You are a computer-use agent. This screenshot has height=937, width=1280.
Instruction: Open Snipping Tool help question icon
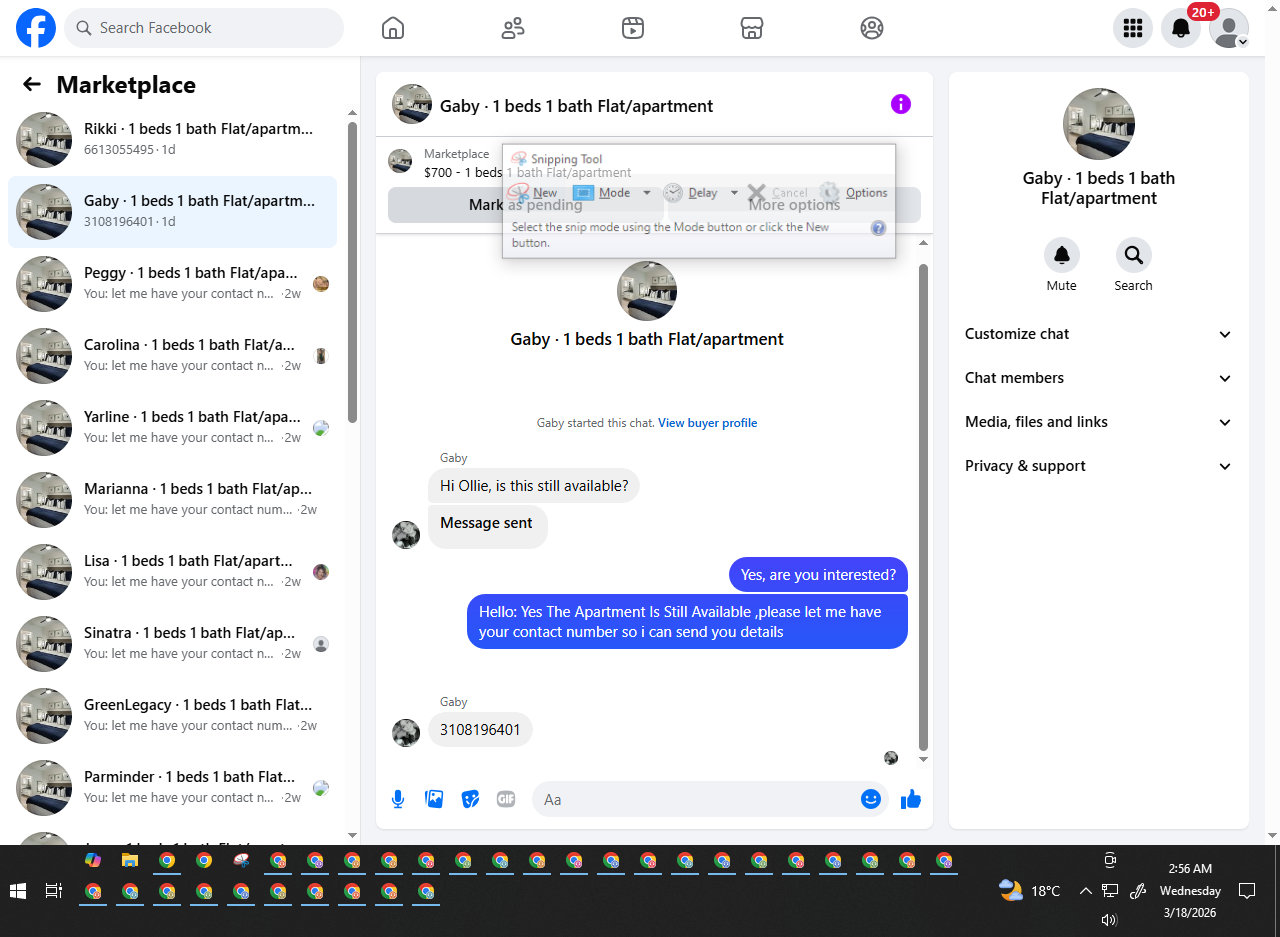878,228
